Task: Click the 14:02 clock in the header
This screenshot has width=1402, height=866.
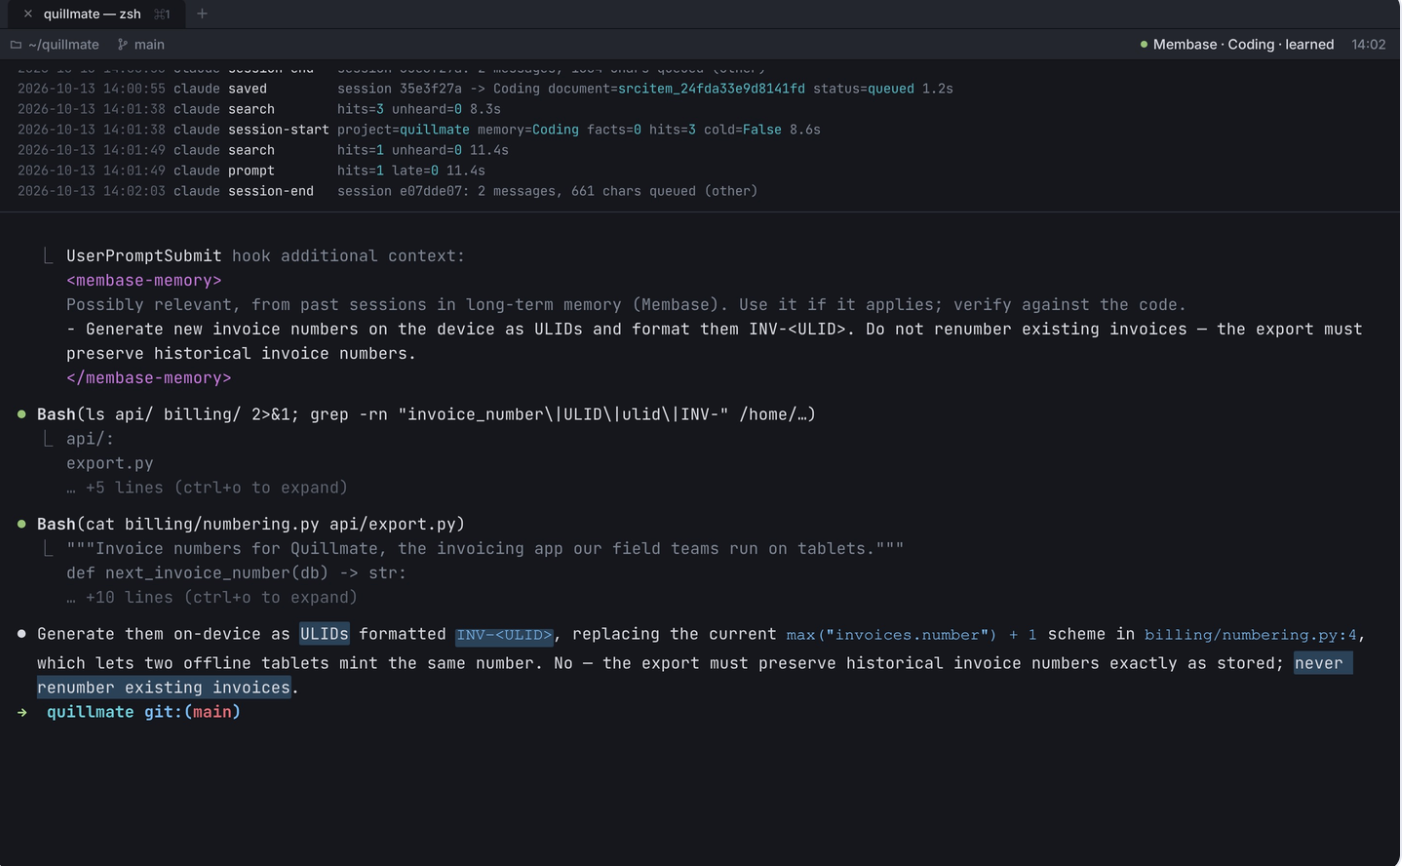Action: (x=1368, y=45)
